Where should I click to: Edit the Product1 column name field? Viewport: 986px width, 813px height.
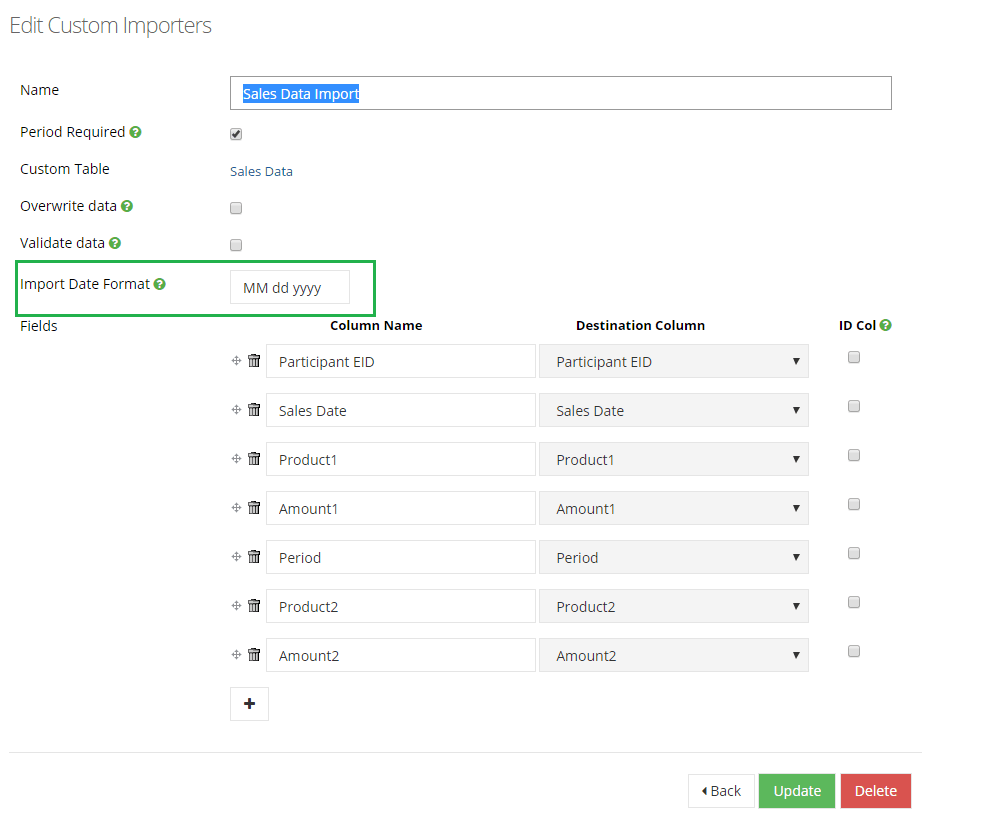point(401,459)
